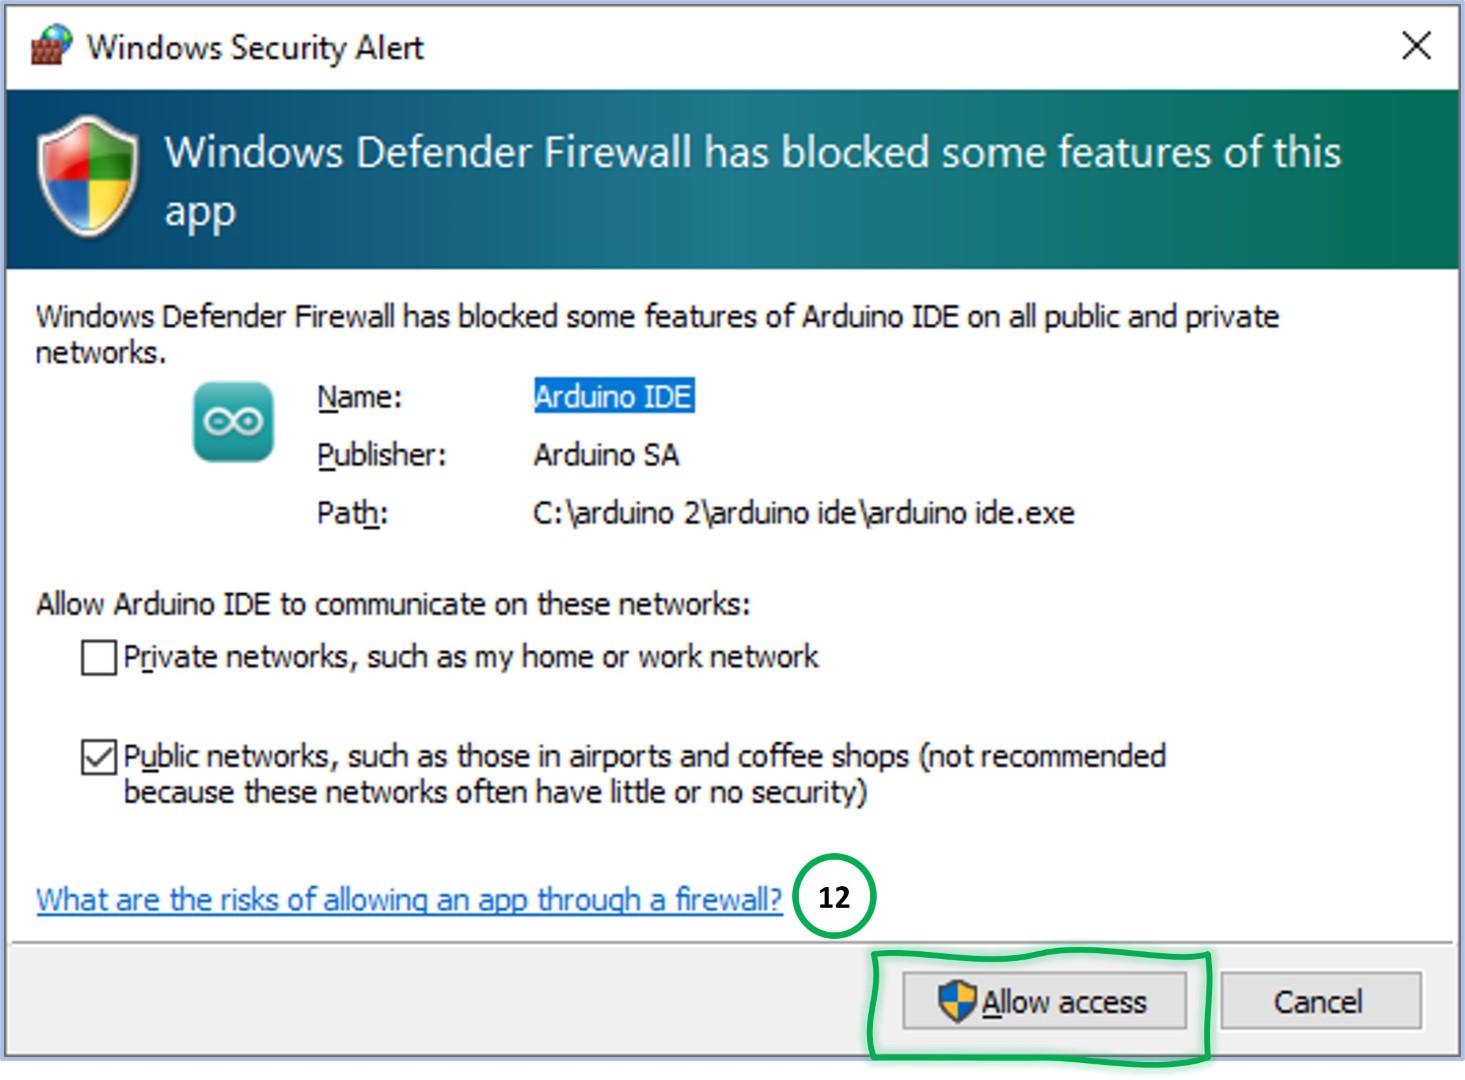This screenshot has height=1080, width=1465.
Task: Click the circled step number 12 annotation
Action: point(834,896)
